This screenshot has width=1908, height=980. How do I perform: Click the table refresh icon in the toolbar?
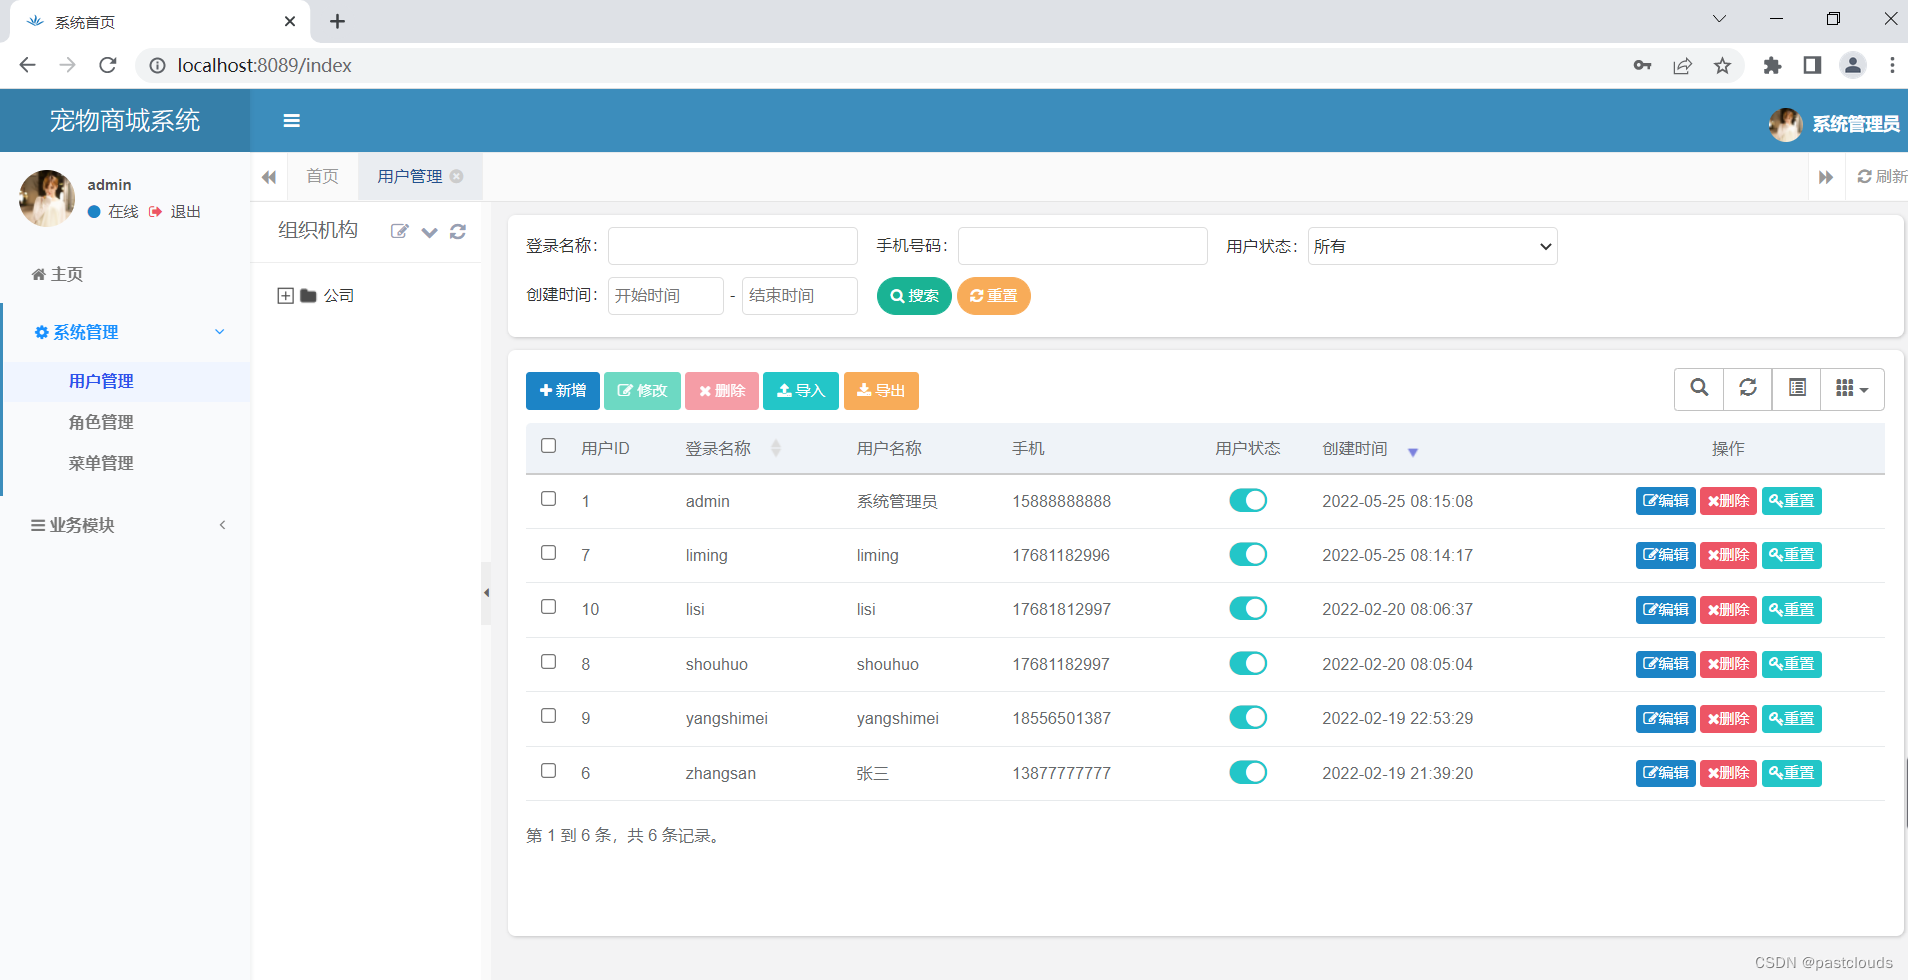pos(1748,389)
